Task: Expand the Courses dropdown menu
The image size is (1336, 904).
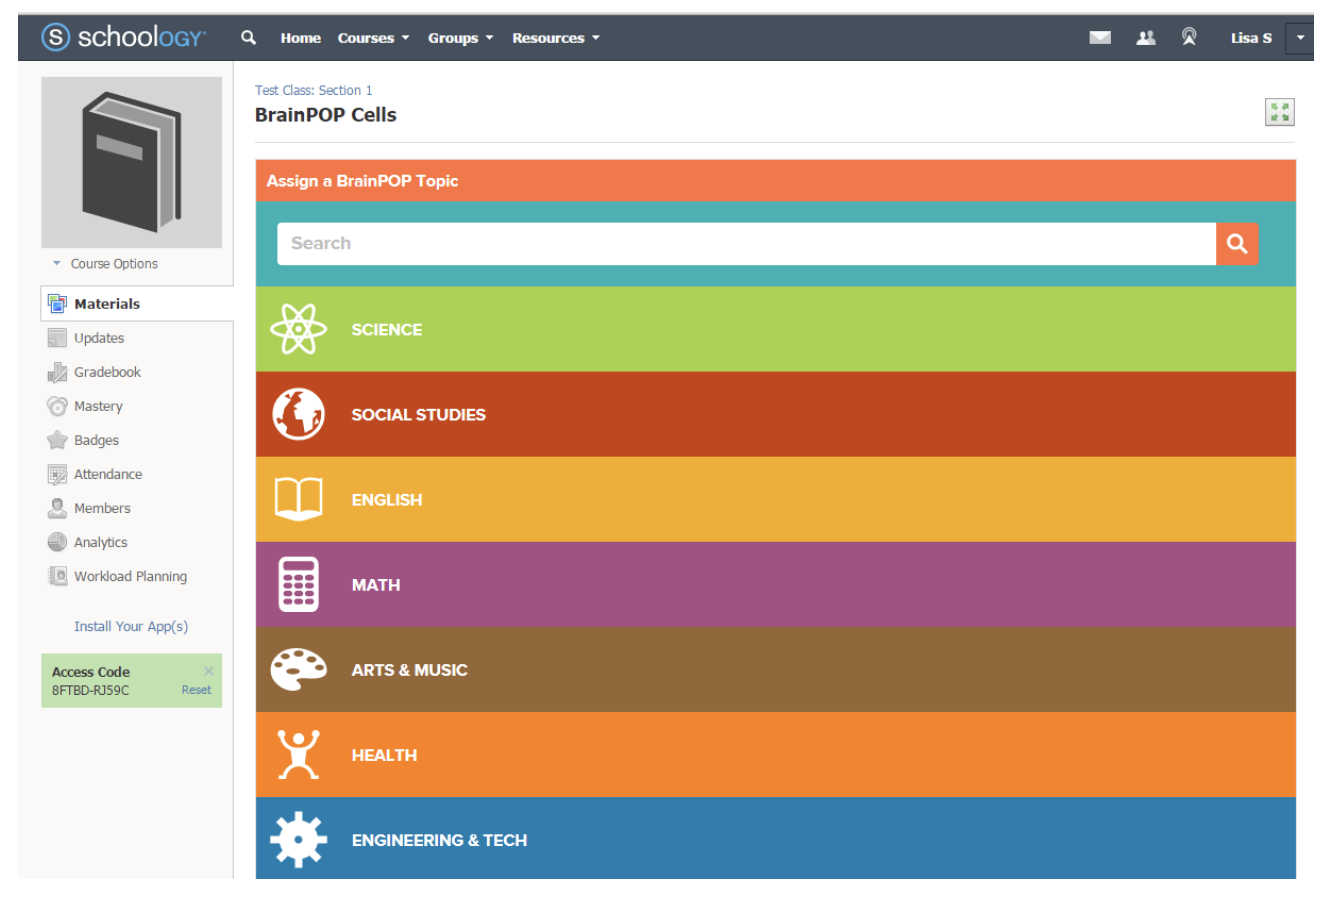Action: point(373,38)
